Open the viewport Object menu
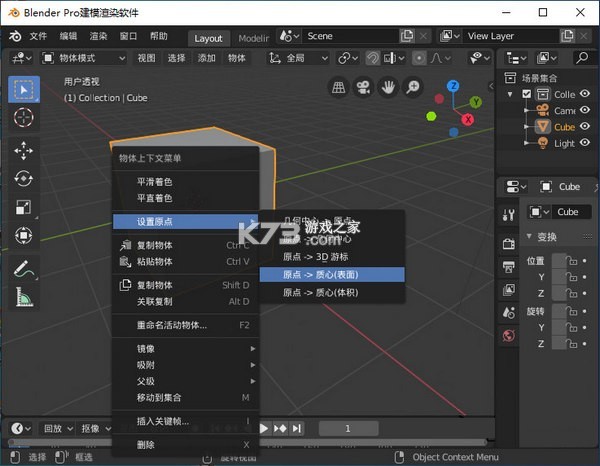 pos(236,58)
